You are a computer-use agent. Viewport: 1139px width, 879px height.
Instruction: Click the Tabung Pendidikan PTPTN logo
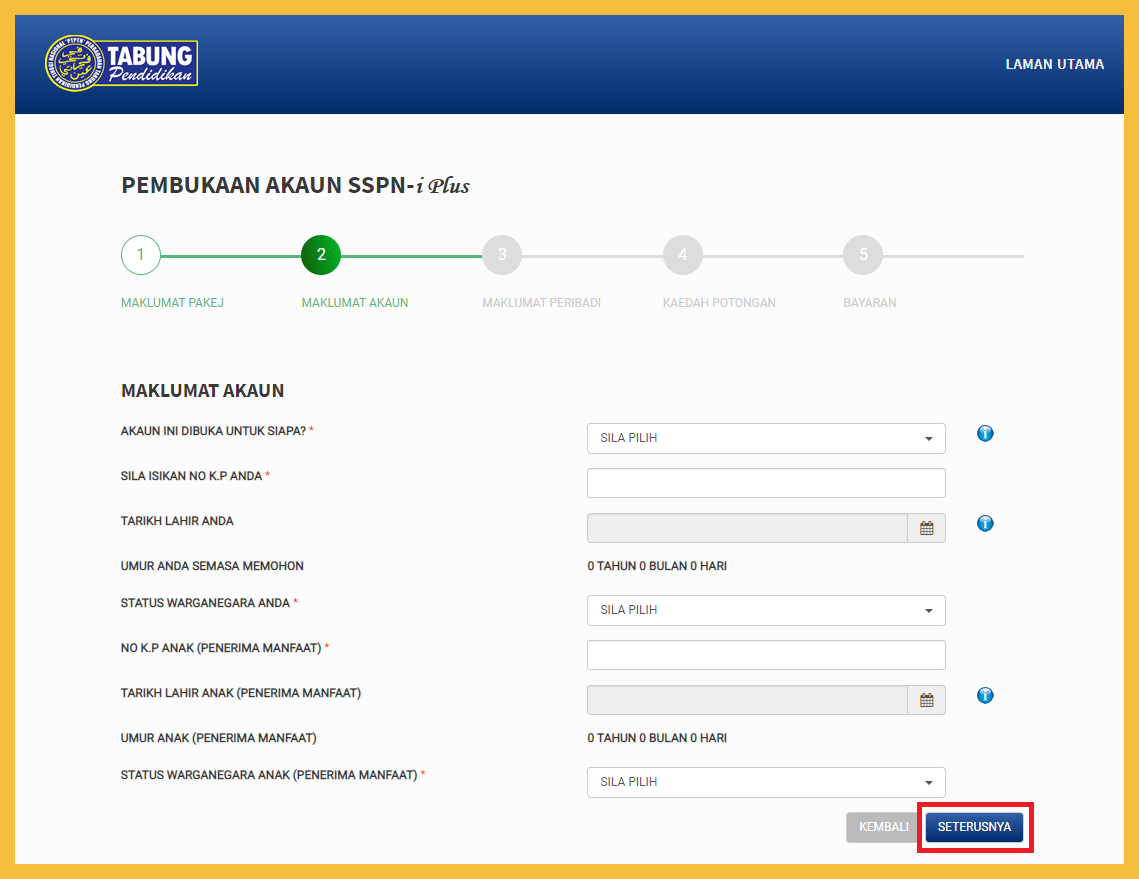point(121,64)
